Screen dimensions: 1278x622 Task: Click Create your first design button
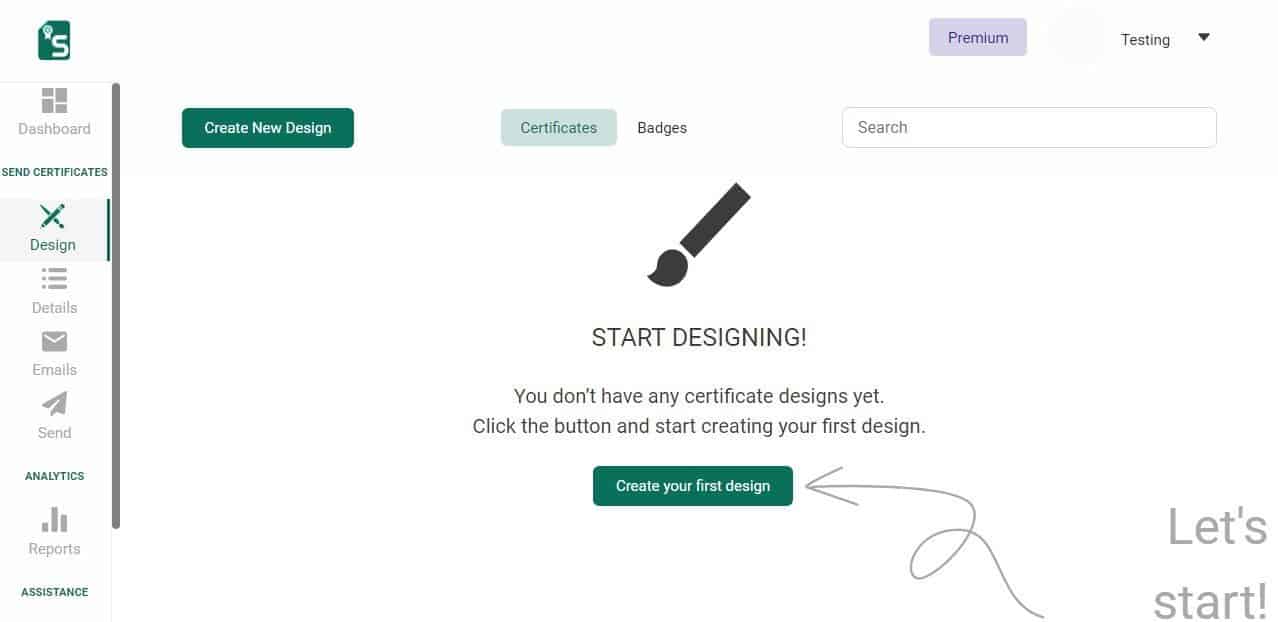click(x=693, y=486)
